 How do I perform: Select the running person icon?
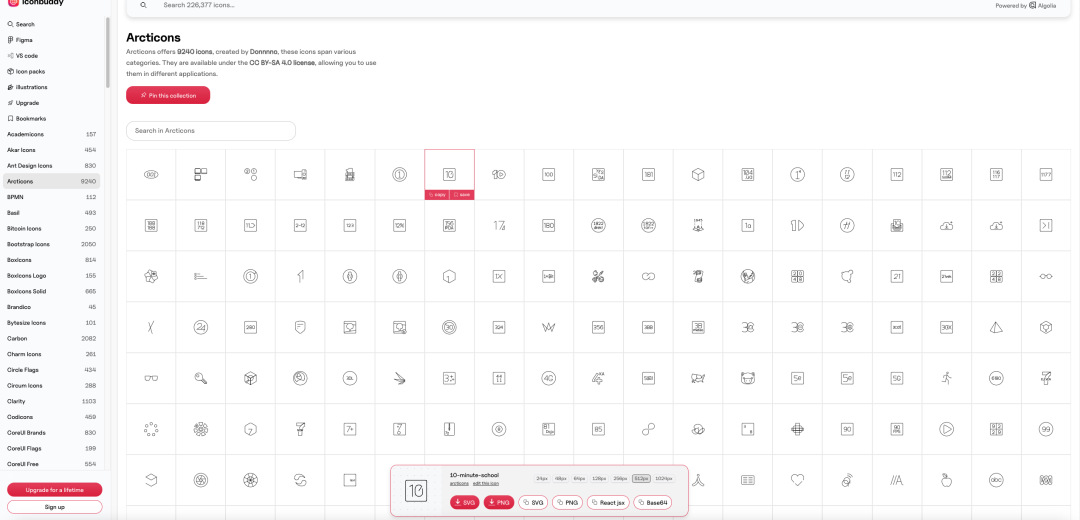pyautogui.click(x=946, y=378)
